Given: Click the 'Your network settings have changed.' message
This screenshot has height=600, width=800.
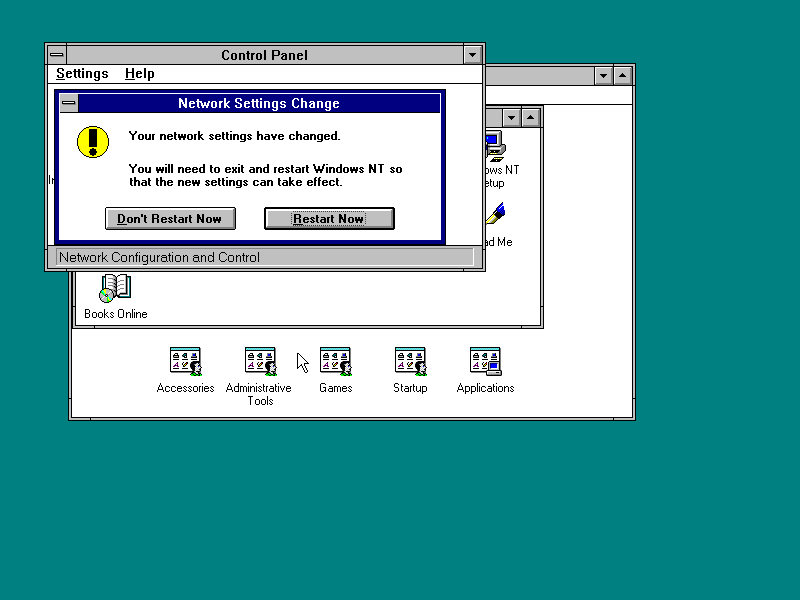Looking at the screenshot, I should [x=234, y=136].
